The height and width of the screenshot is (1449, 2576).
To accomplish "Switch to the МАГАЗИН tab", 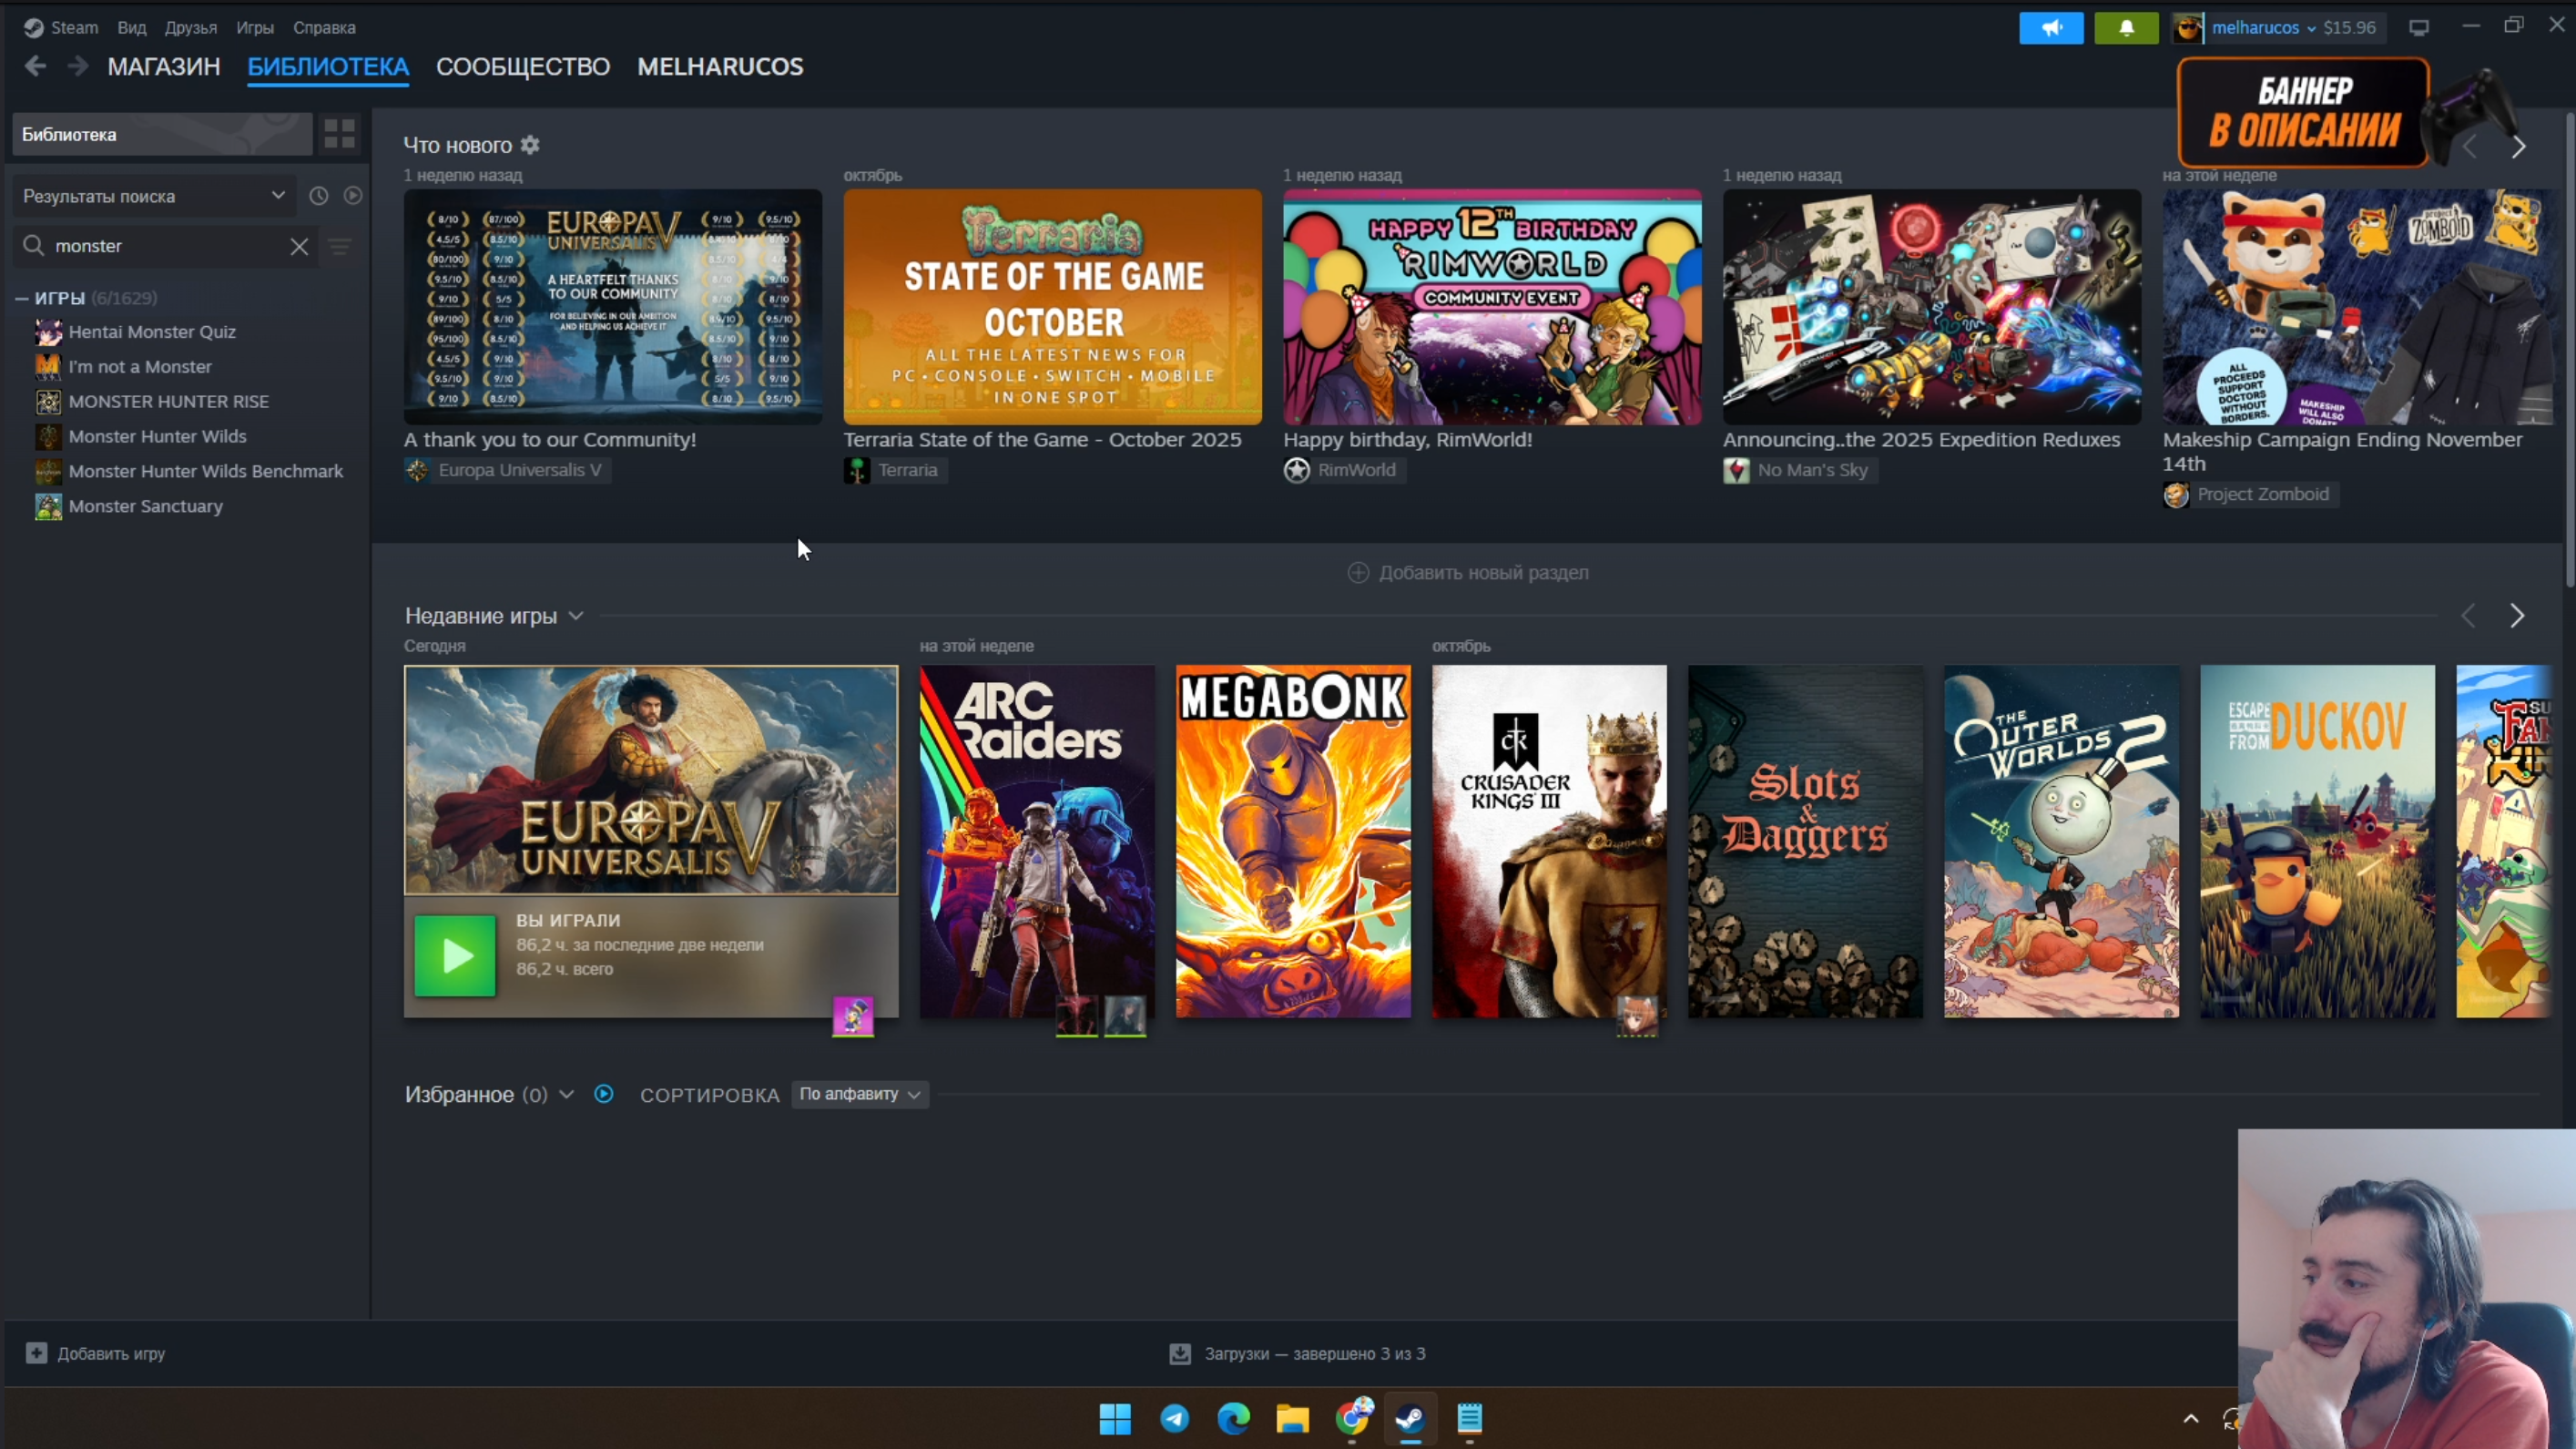I will tap(164, 67).
